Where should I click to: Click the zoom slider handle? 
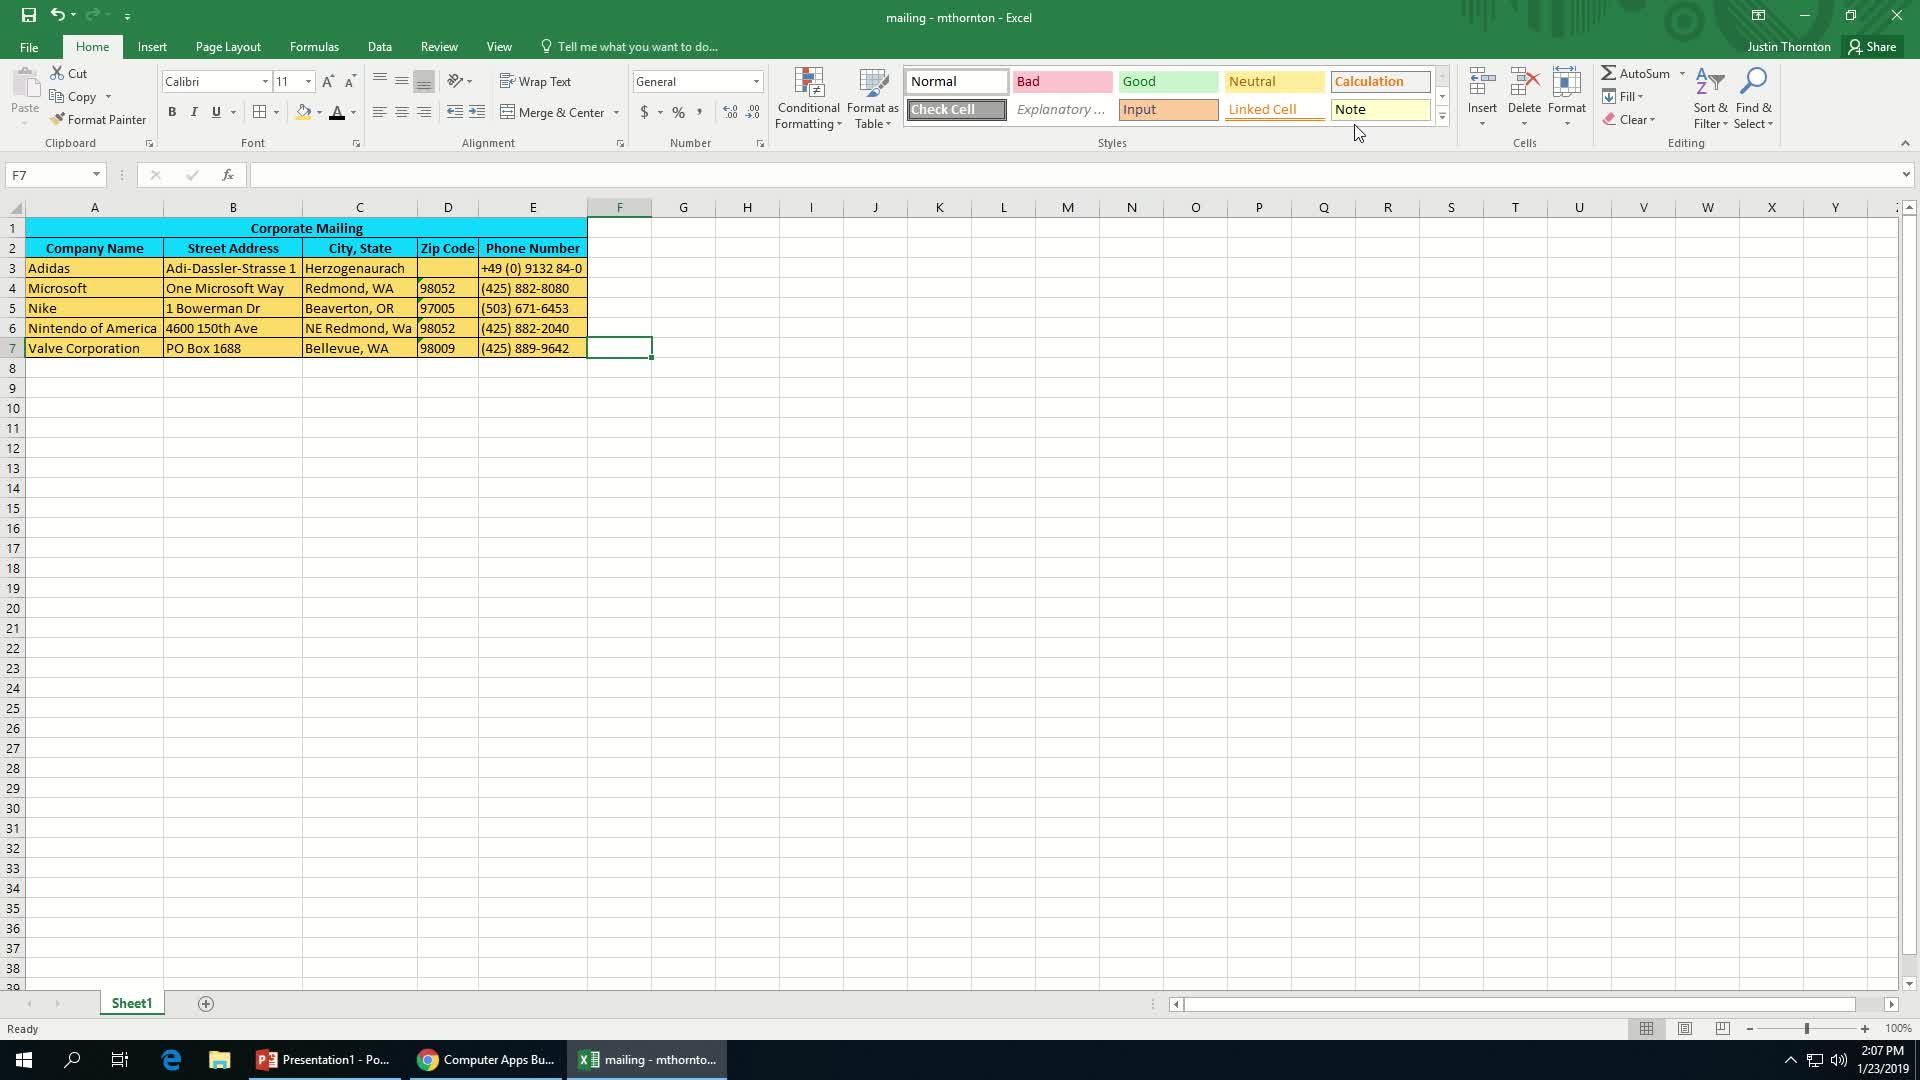pos(1806,1029)
